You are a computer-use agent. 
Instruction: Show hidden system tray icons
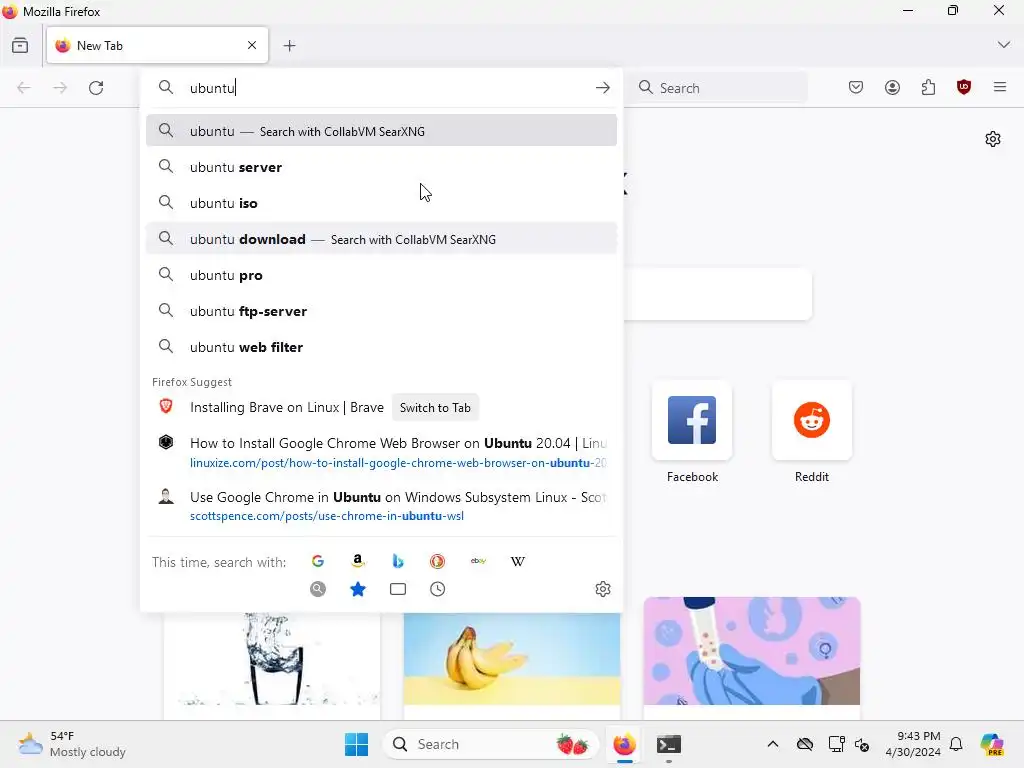(x=773, y=744)
